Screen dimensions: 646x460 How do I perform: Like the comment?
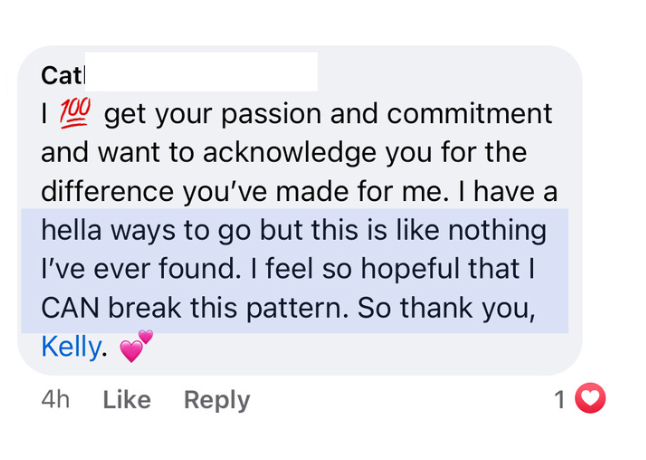126,400
